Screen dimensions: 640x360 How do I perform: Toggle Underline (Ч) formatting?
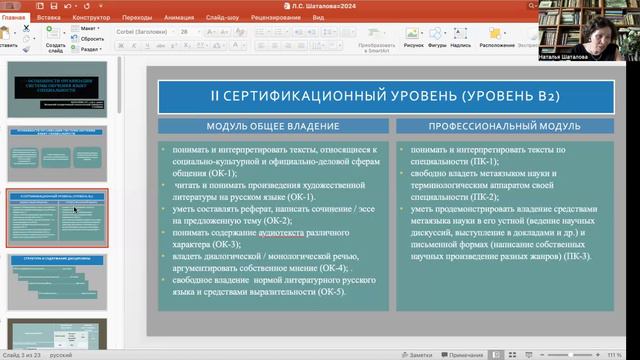147,46
